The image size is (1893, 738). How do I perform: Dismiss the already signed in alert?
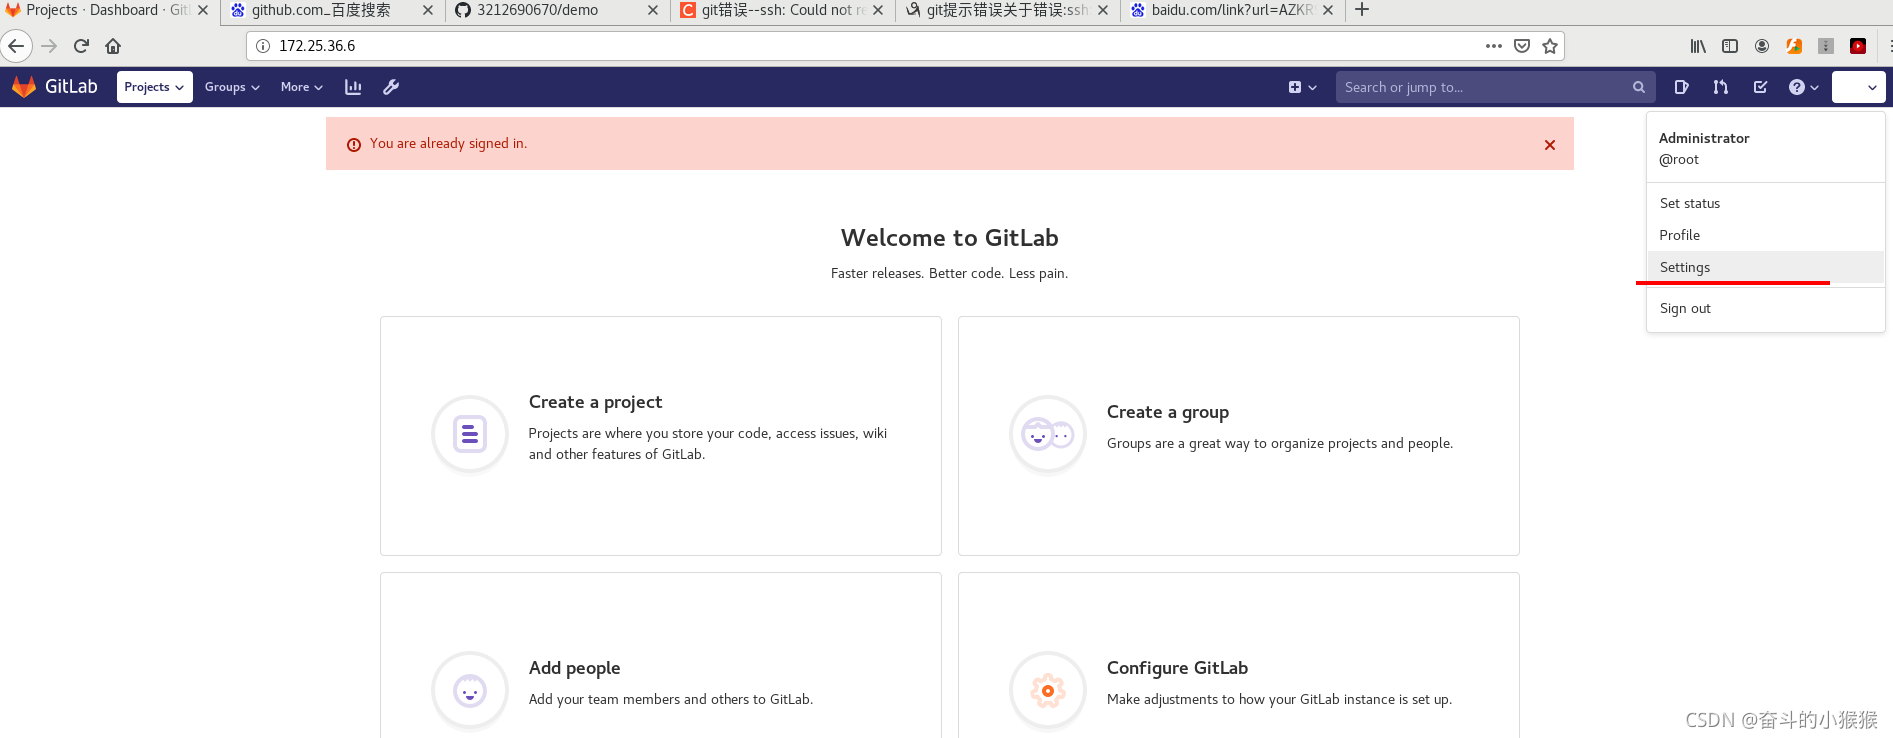click(x=1549, y=145)
